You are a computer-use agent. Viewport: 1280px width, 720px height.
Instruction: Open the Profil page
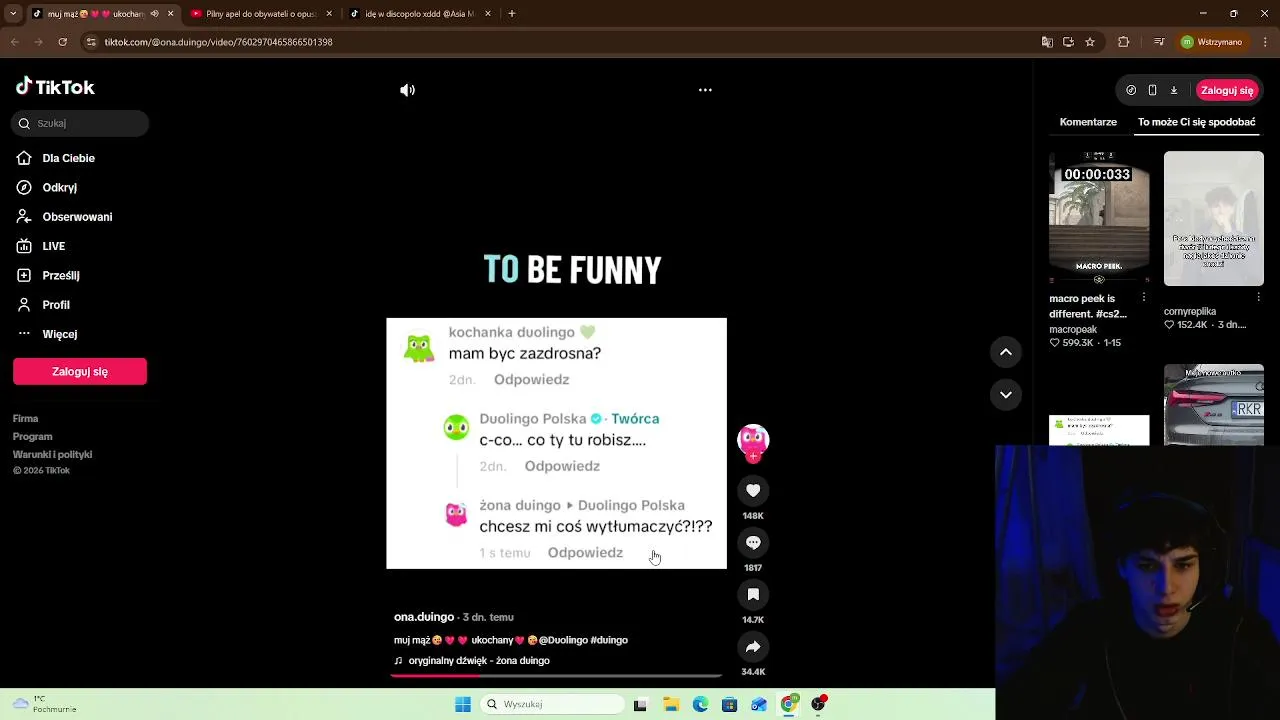pyautogui.click(x=55, y=305)
